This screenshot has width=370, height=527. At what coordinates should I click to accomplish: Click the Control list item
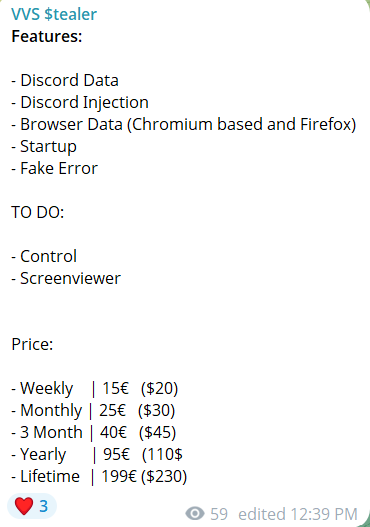(x=44, y=256)
